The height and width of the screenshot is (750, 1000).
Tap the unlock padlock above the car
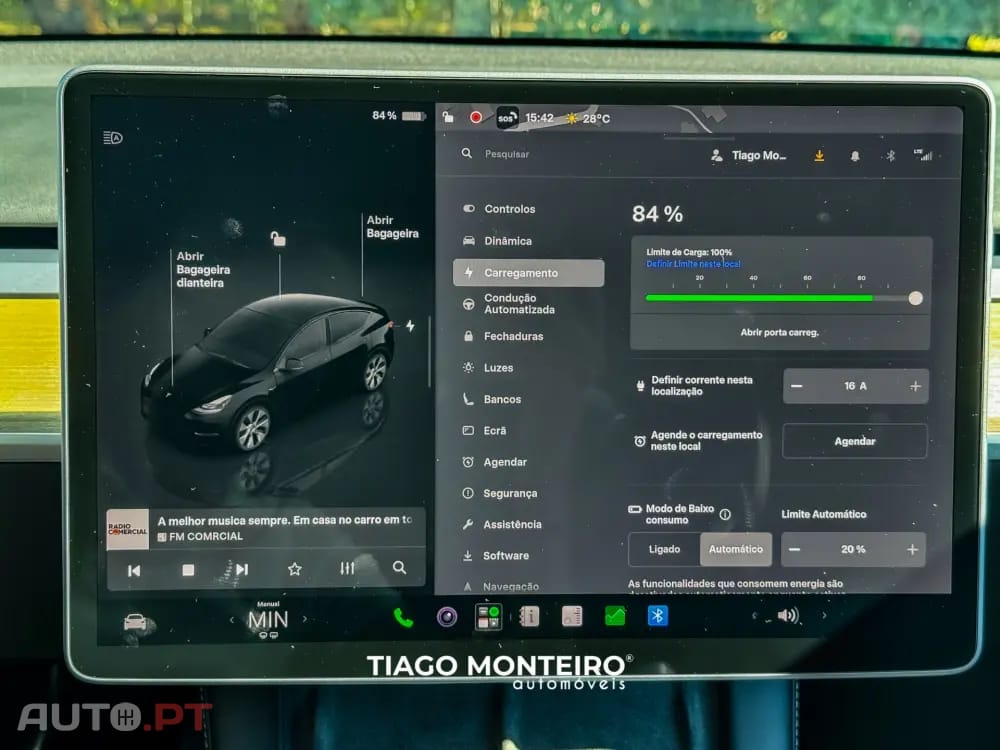(x=278, y=239)
